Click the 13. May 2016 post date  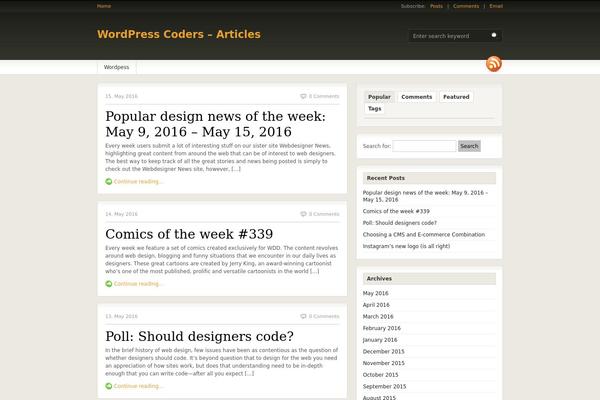coord(121,316)
